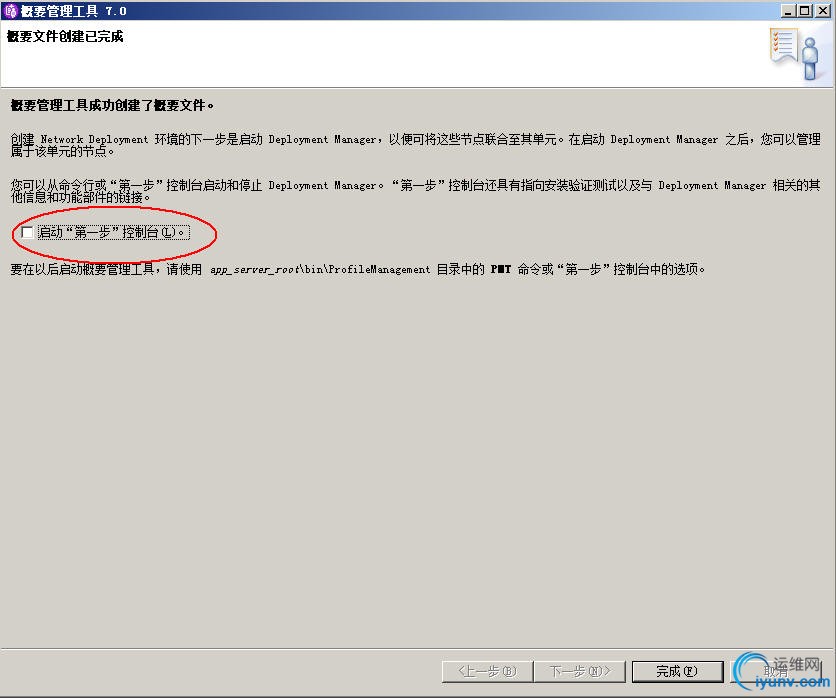Screen dimensions: 836x698
Task: Click the iyunv.com watermark text
Action: coord(792,681)
